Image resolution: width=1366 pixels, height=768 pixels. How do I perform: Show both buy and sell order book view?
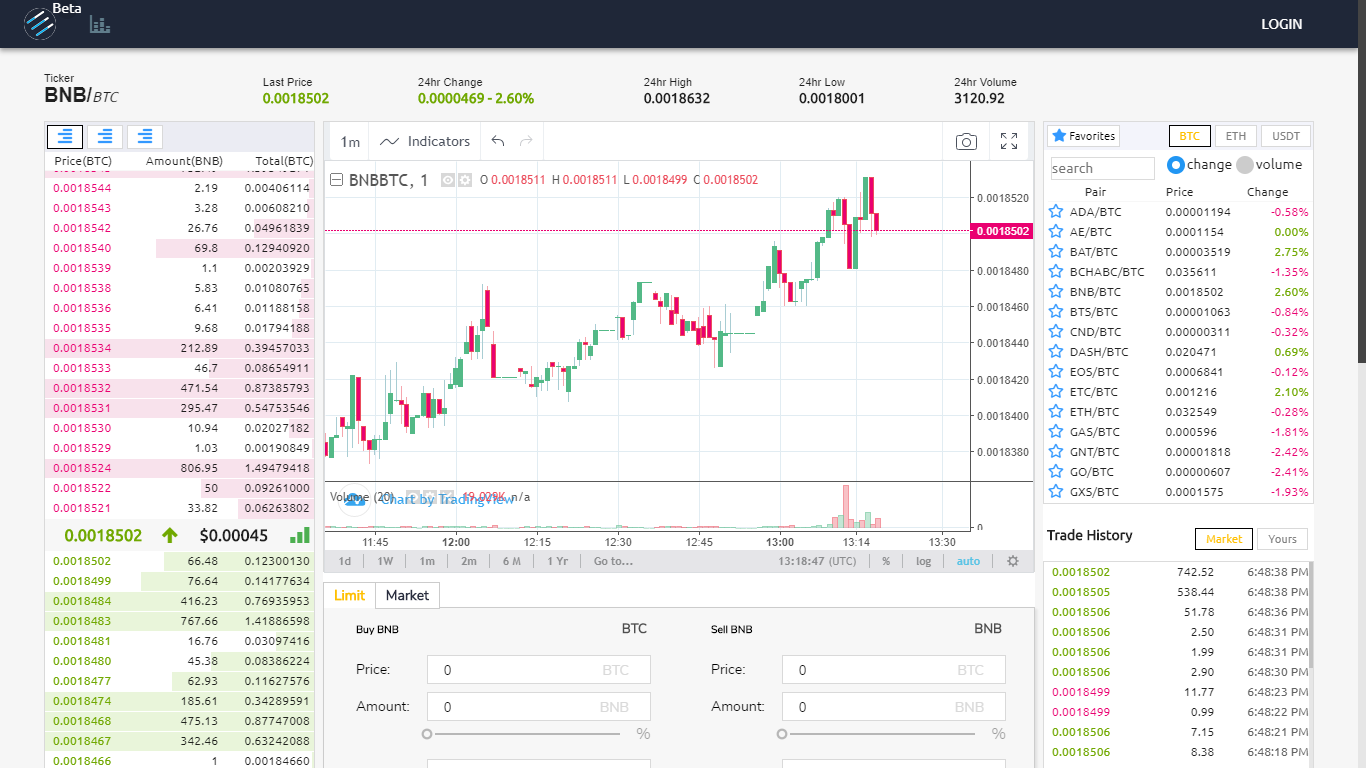(x=65, y=137)
